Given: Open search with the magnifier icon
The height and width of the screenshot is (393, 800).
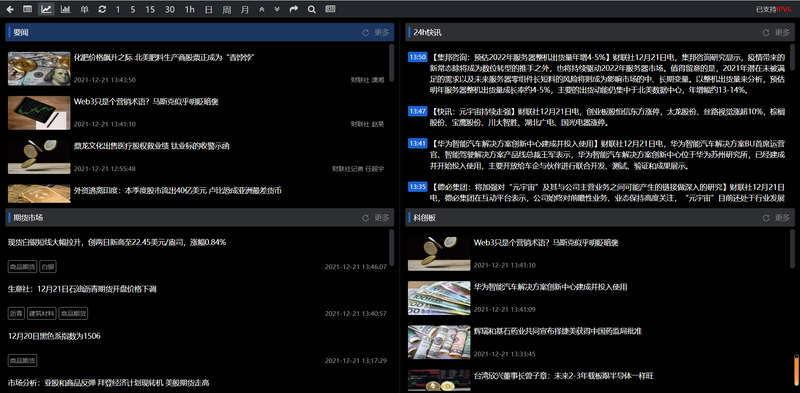Looking at the screenshot, I should [312, 9].
